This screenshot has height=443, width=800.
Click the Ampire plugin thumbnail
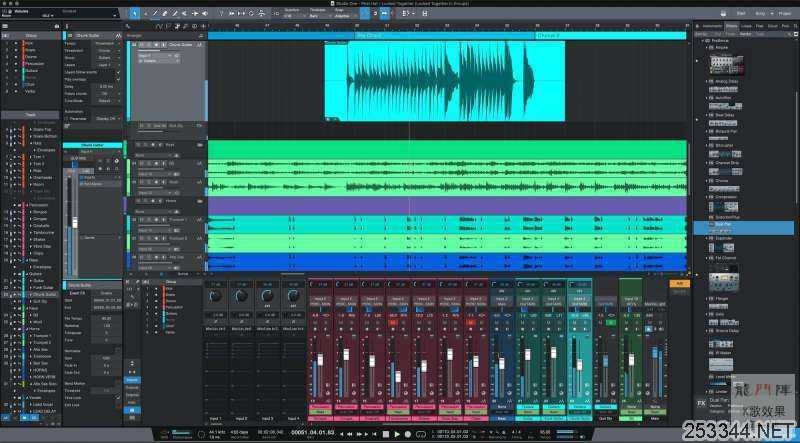click(x=727, y=65)
